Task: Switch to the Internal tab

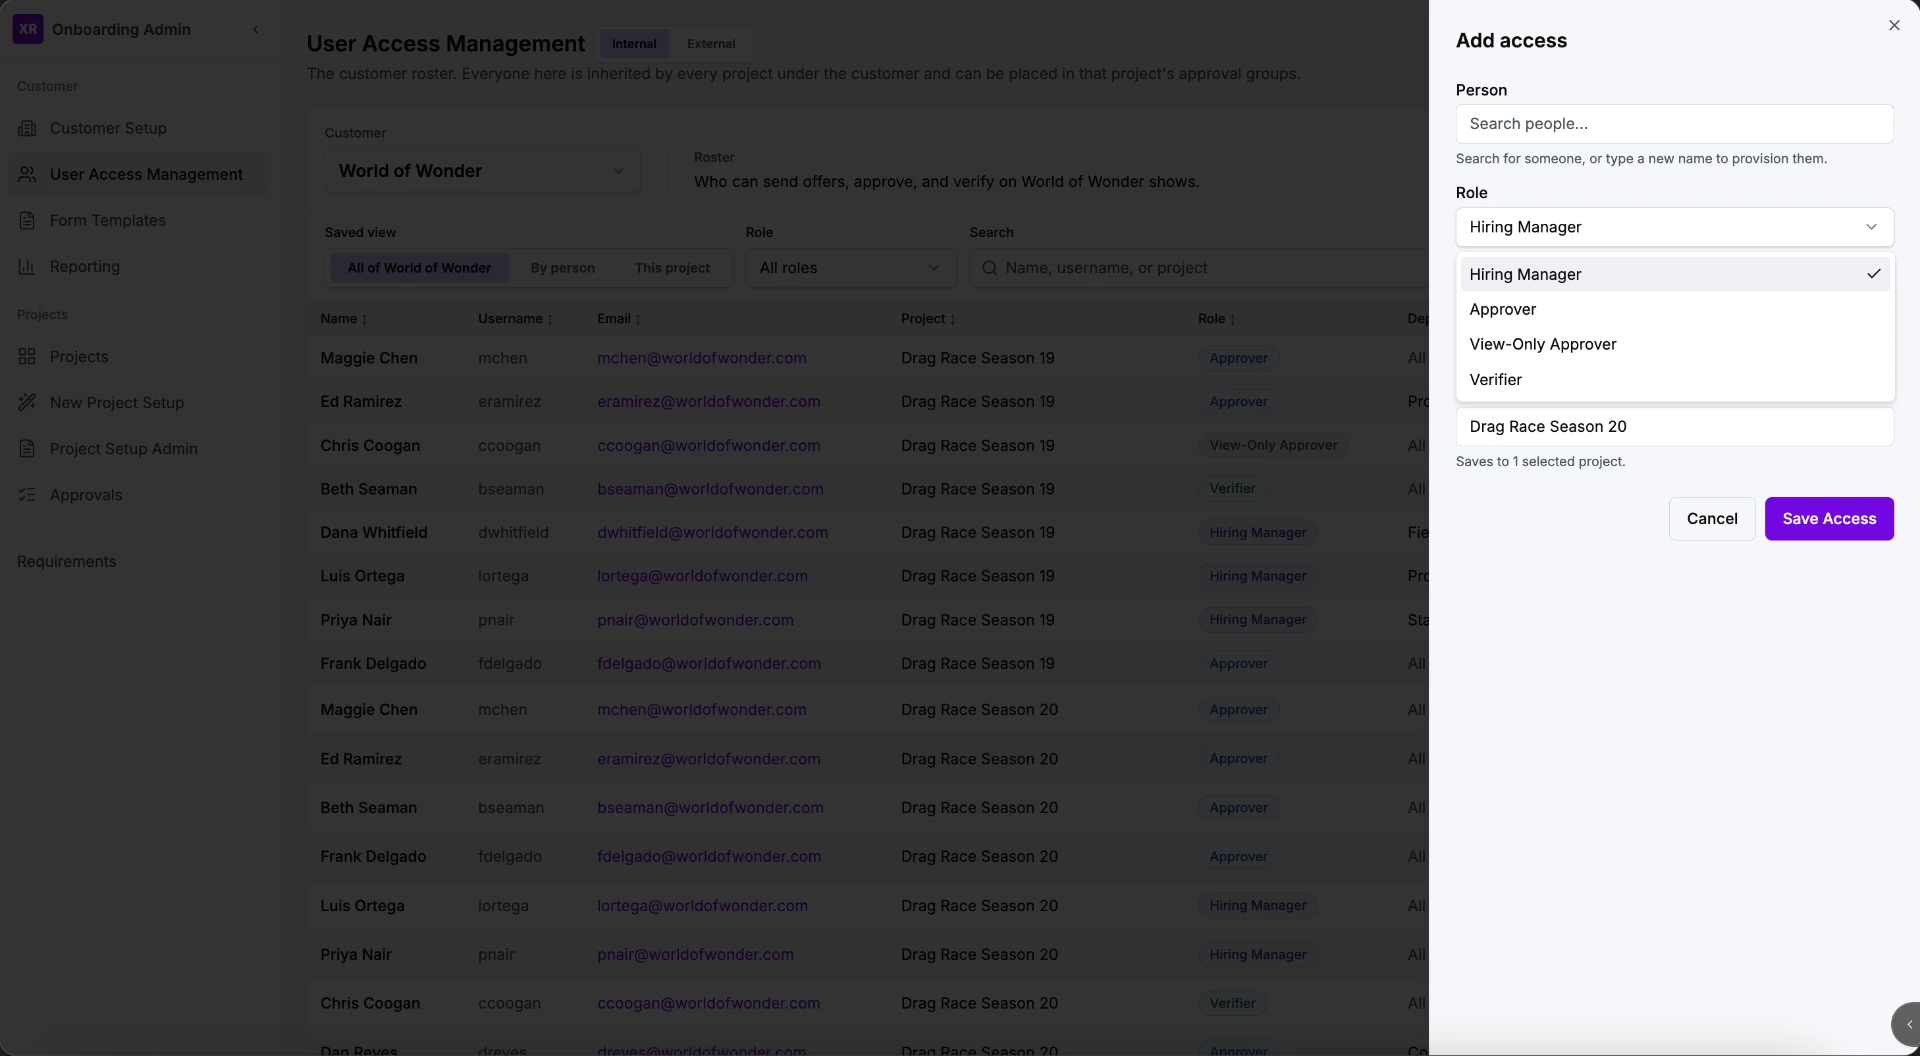Action: 634,44
